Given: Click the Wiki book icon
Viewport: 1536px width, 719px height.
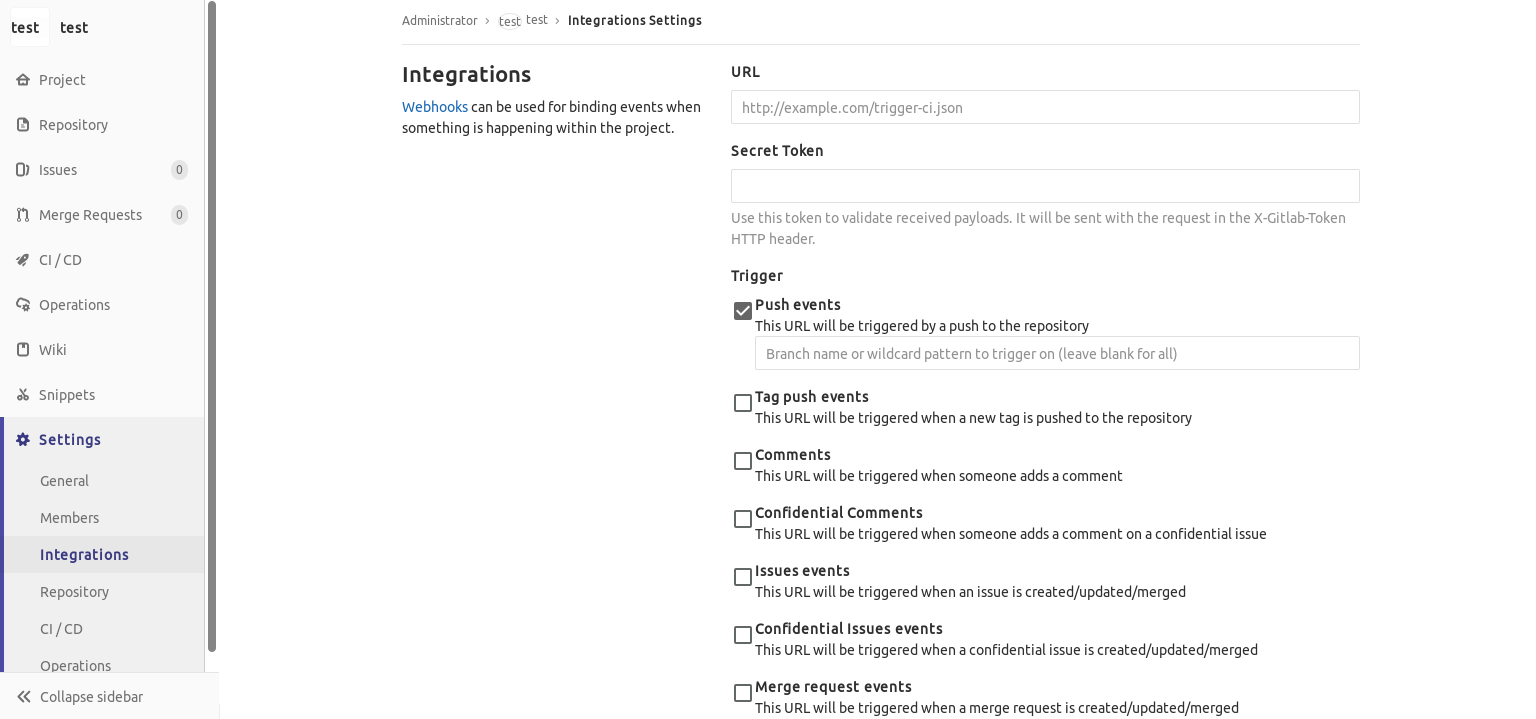Looking at the screenshot, I should pos(23,350).
